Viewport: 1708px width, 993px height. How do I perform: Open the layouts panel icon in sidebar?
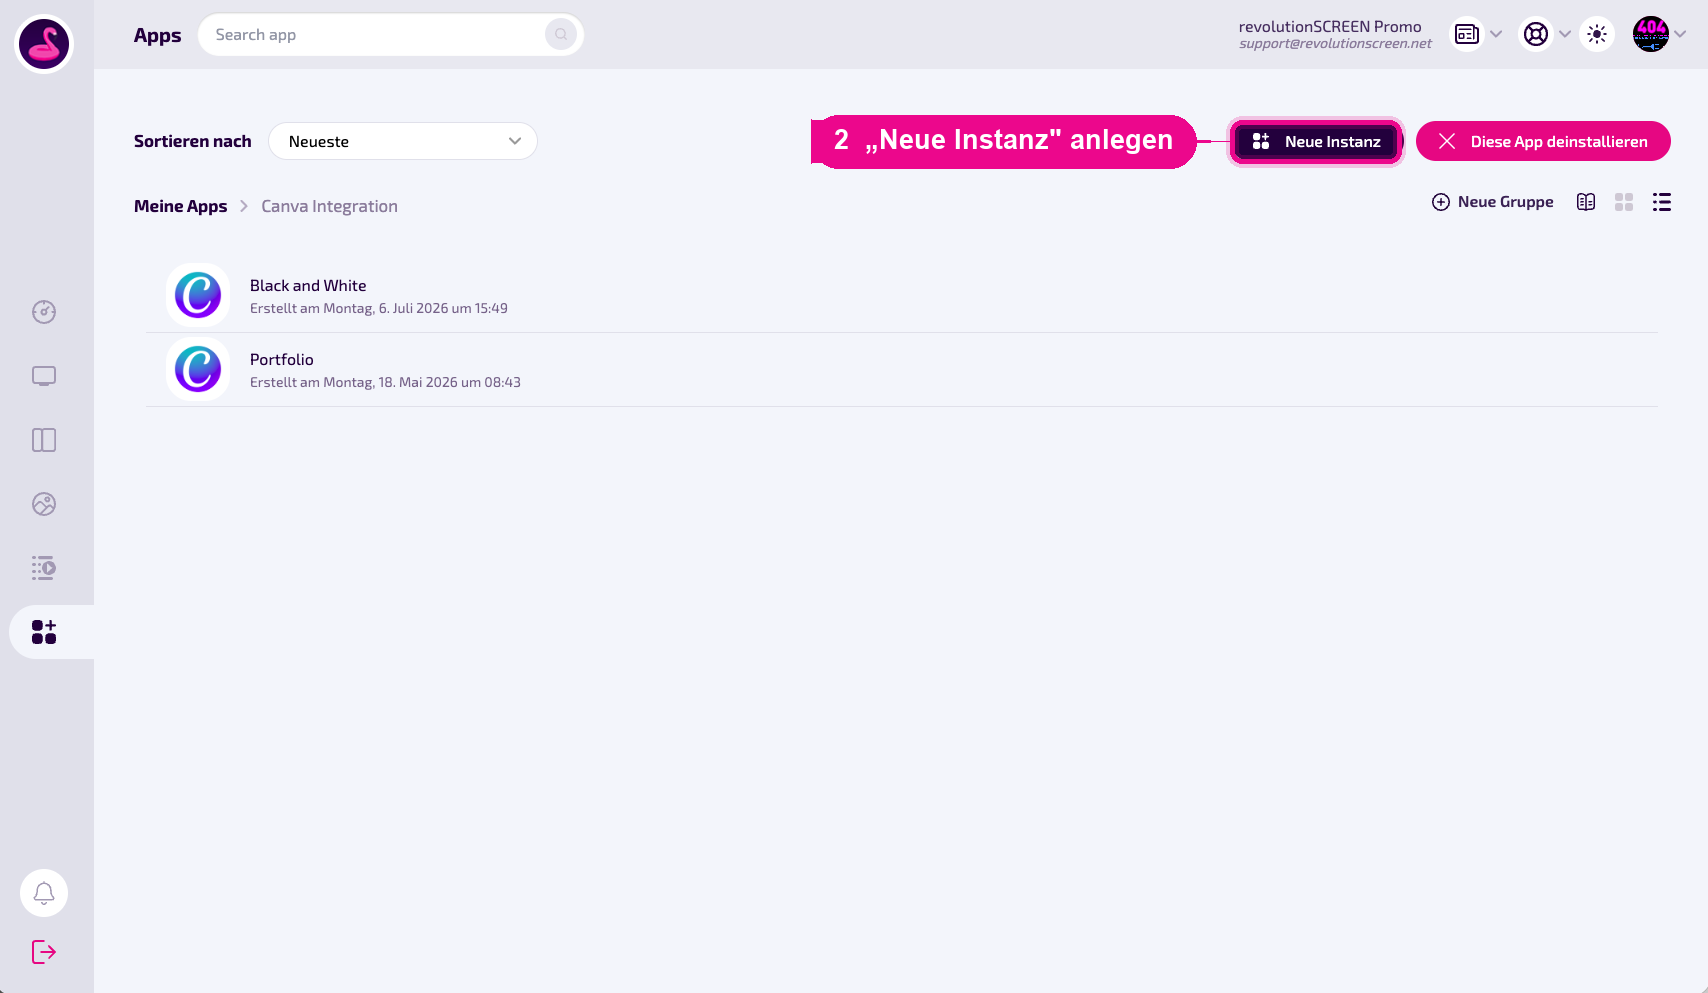tap(44, 440)
